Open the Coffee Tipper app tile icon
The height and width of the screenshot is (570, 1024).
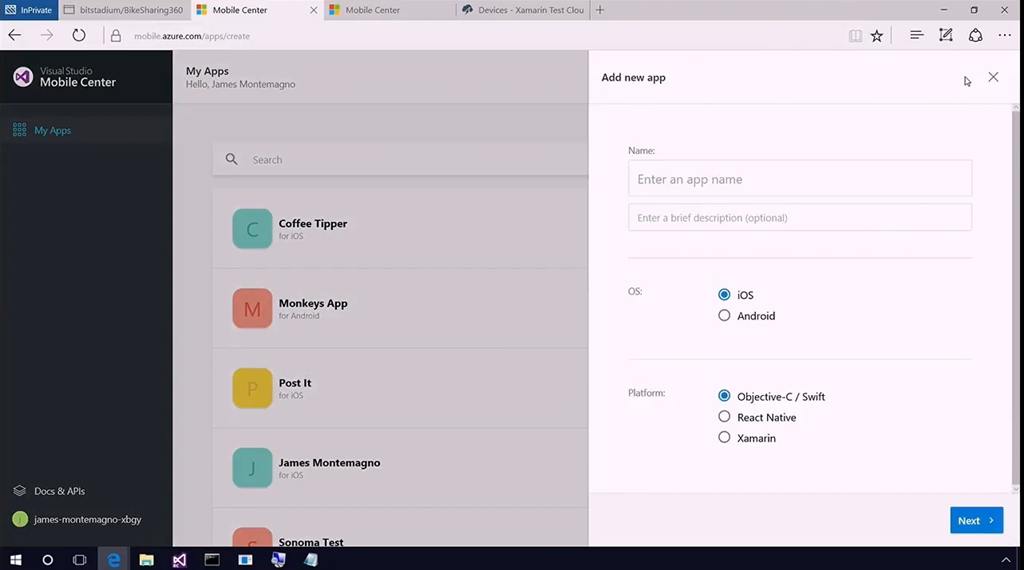click(252, 229)
